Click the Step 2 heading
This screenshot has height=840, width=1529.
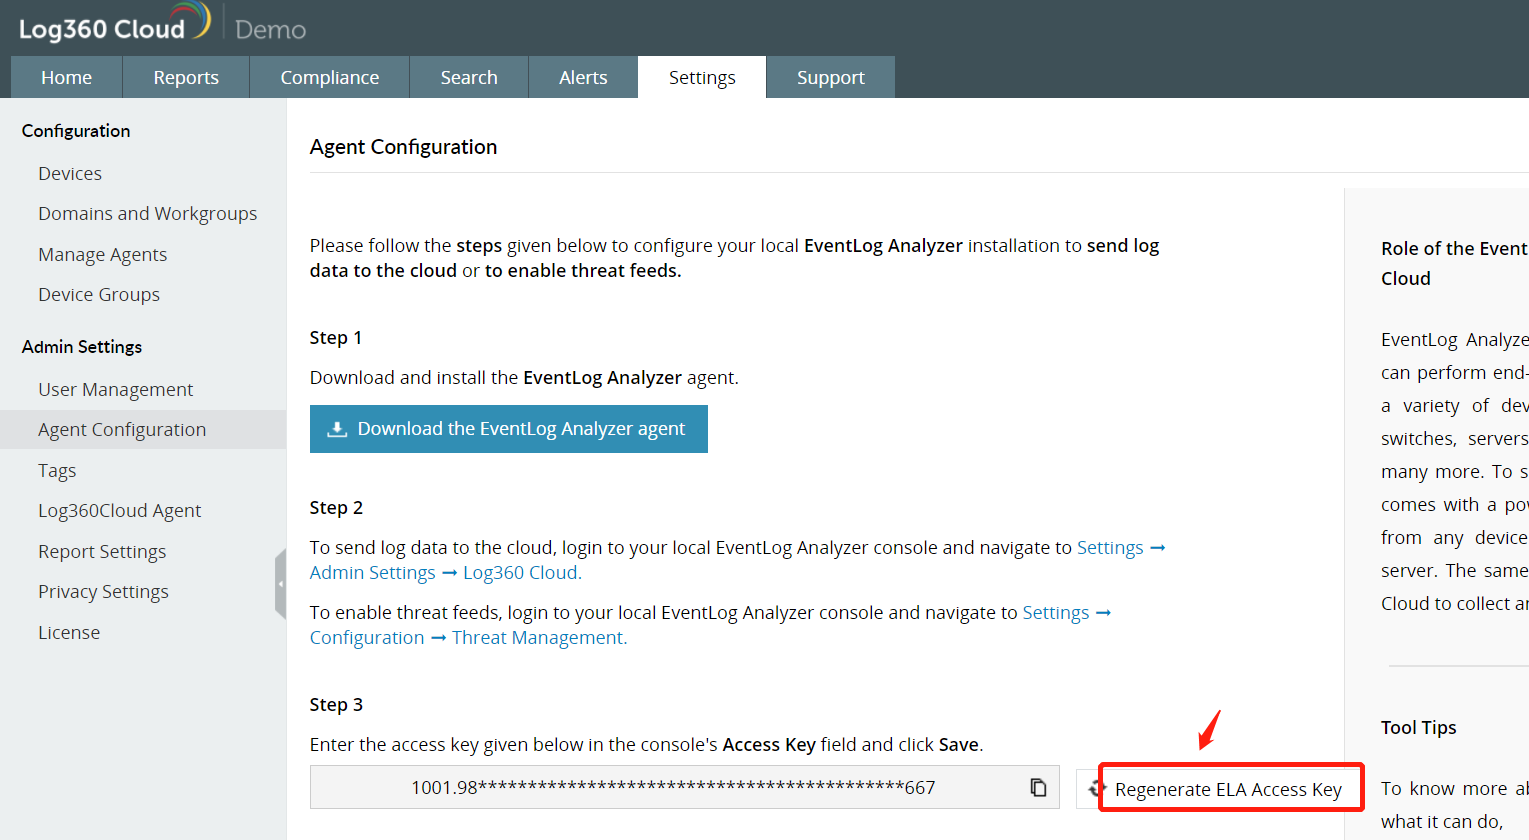tap(336, 507)
